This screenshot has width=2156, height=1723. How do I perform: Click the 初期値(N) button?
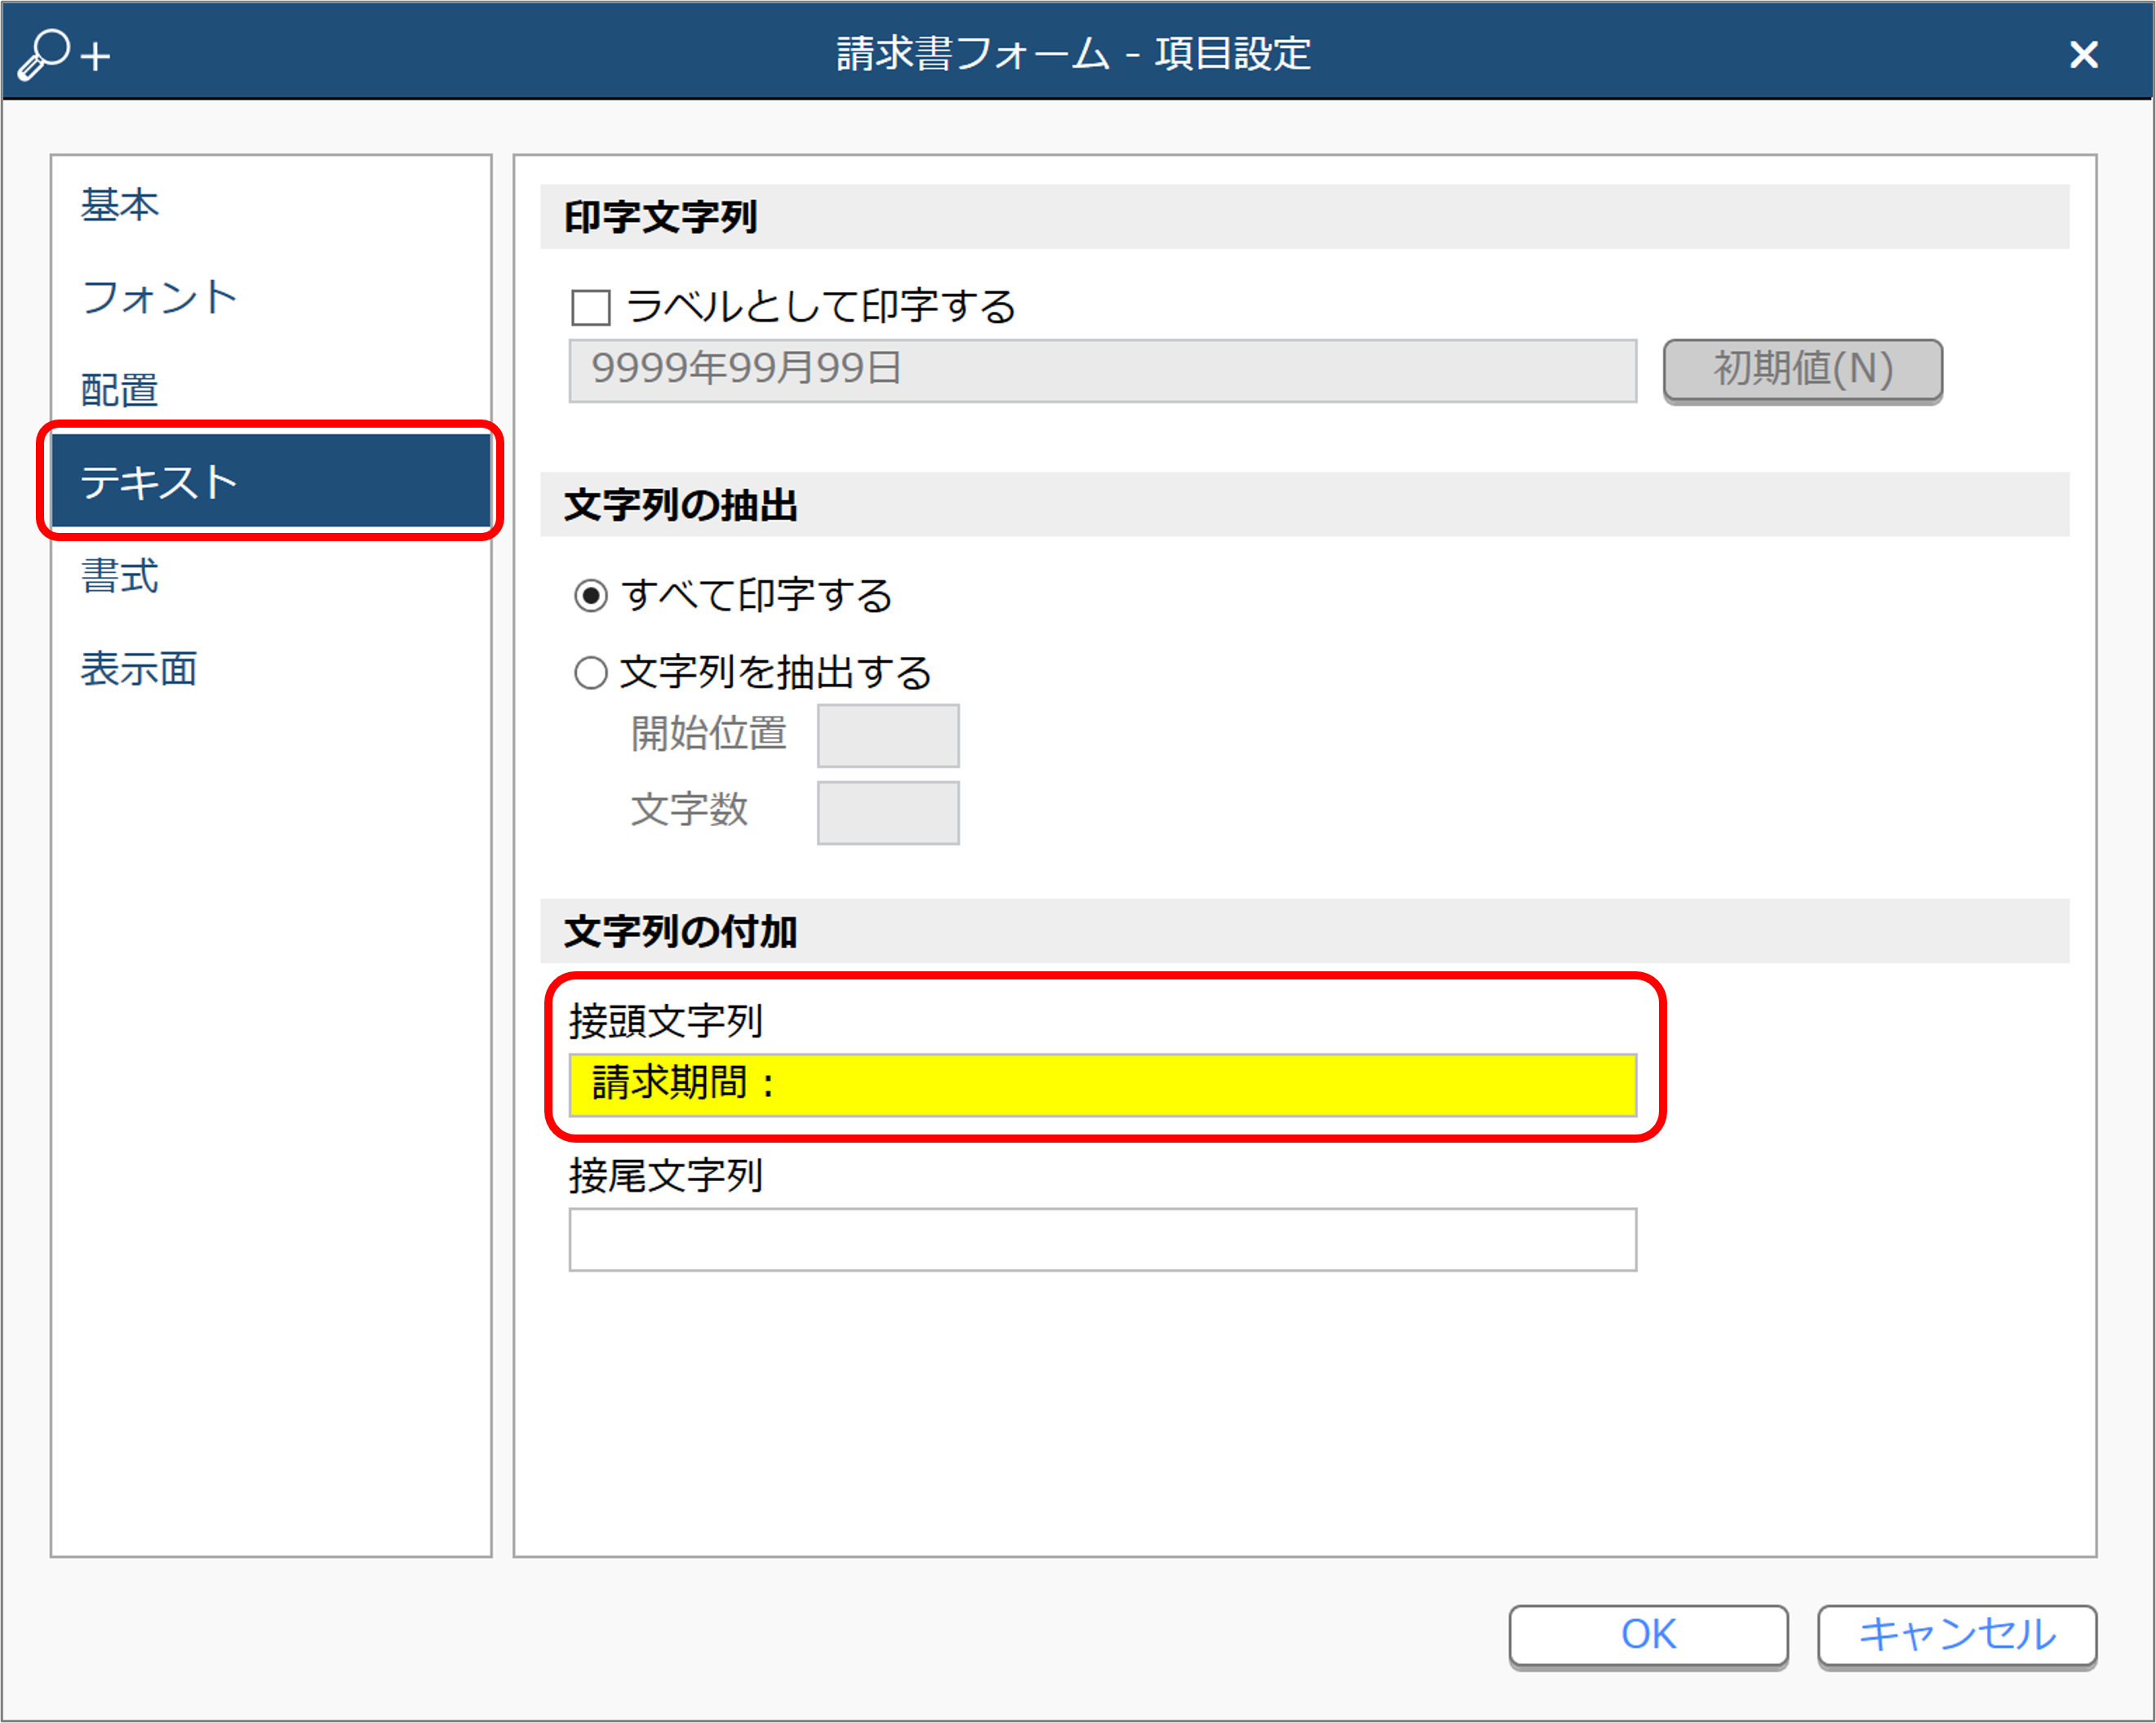click(1802, 370)
